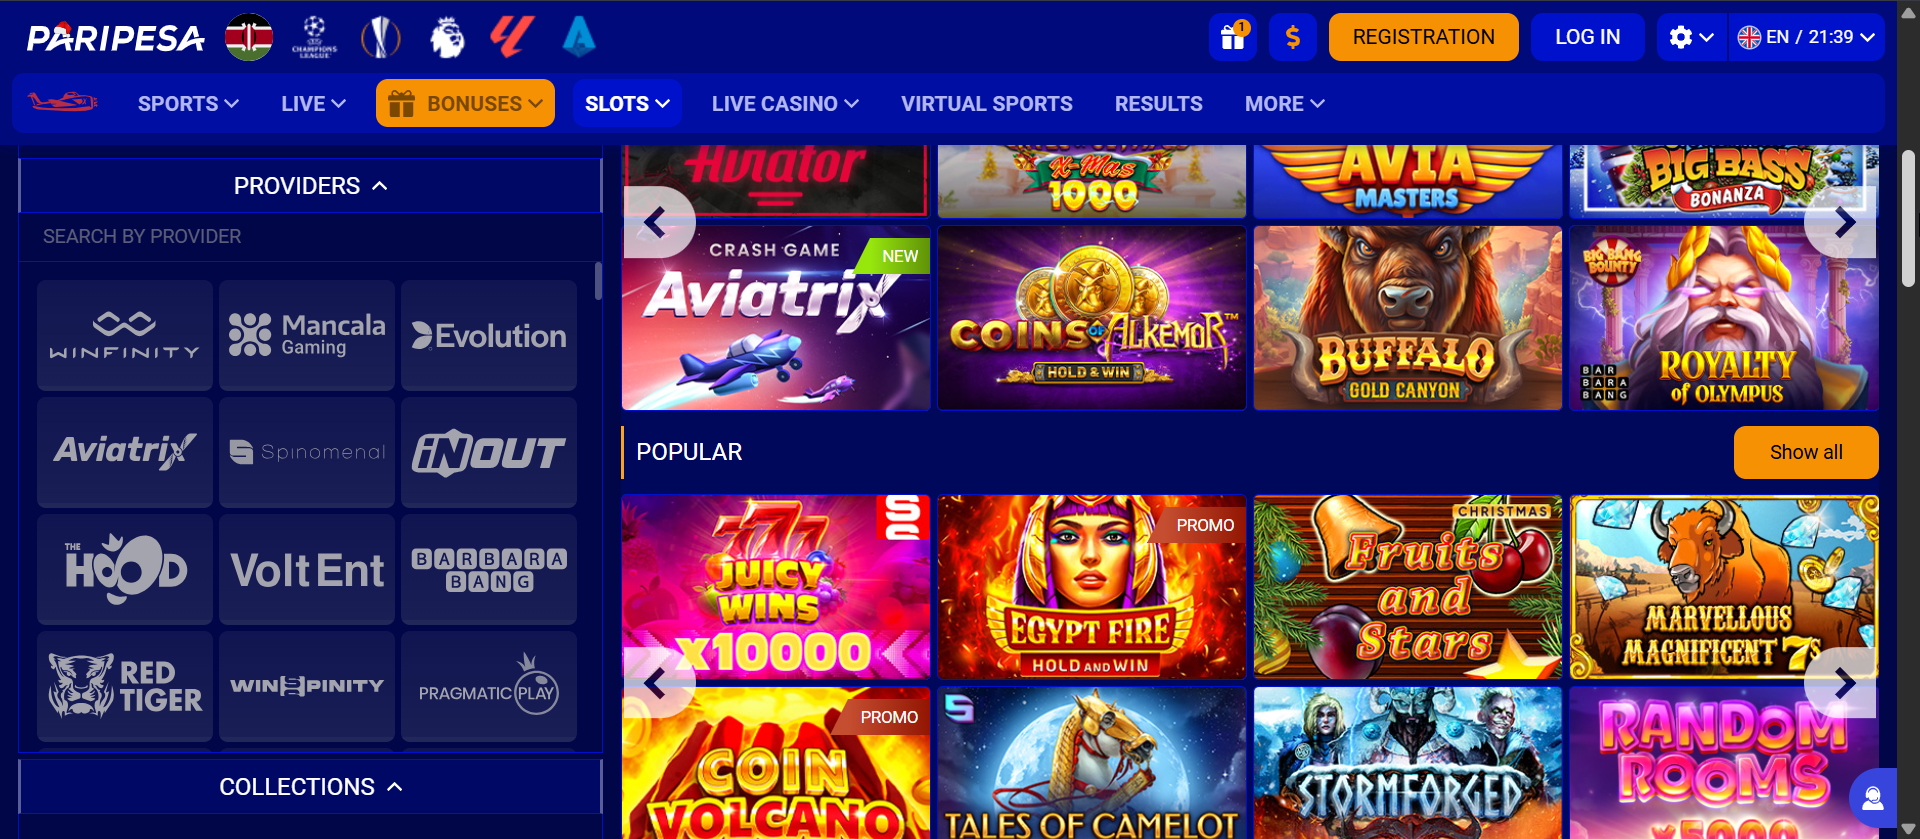Show all Popular games
Viewport: 1920px width, 839px height.
[x=1806, y=452]
